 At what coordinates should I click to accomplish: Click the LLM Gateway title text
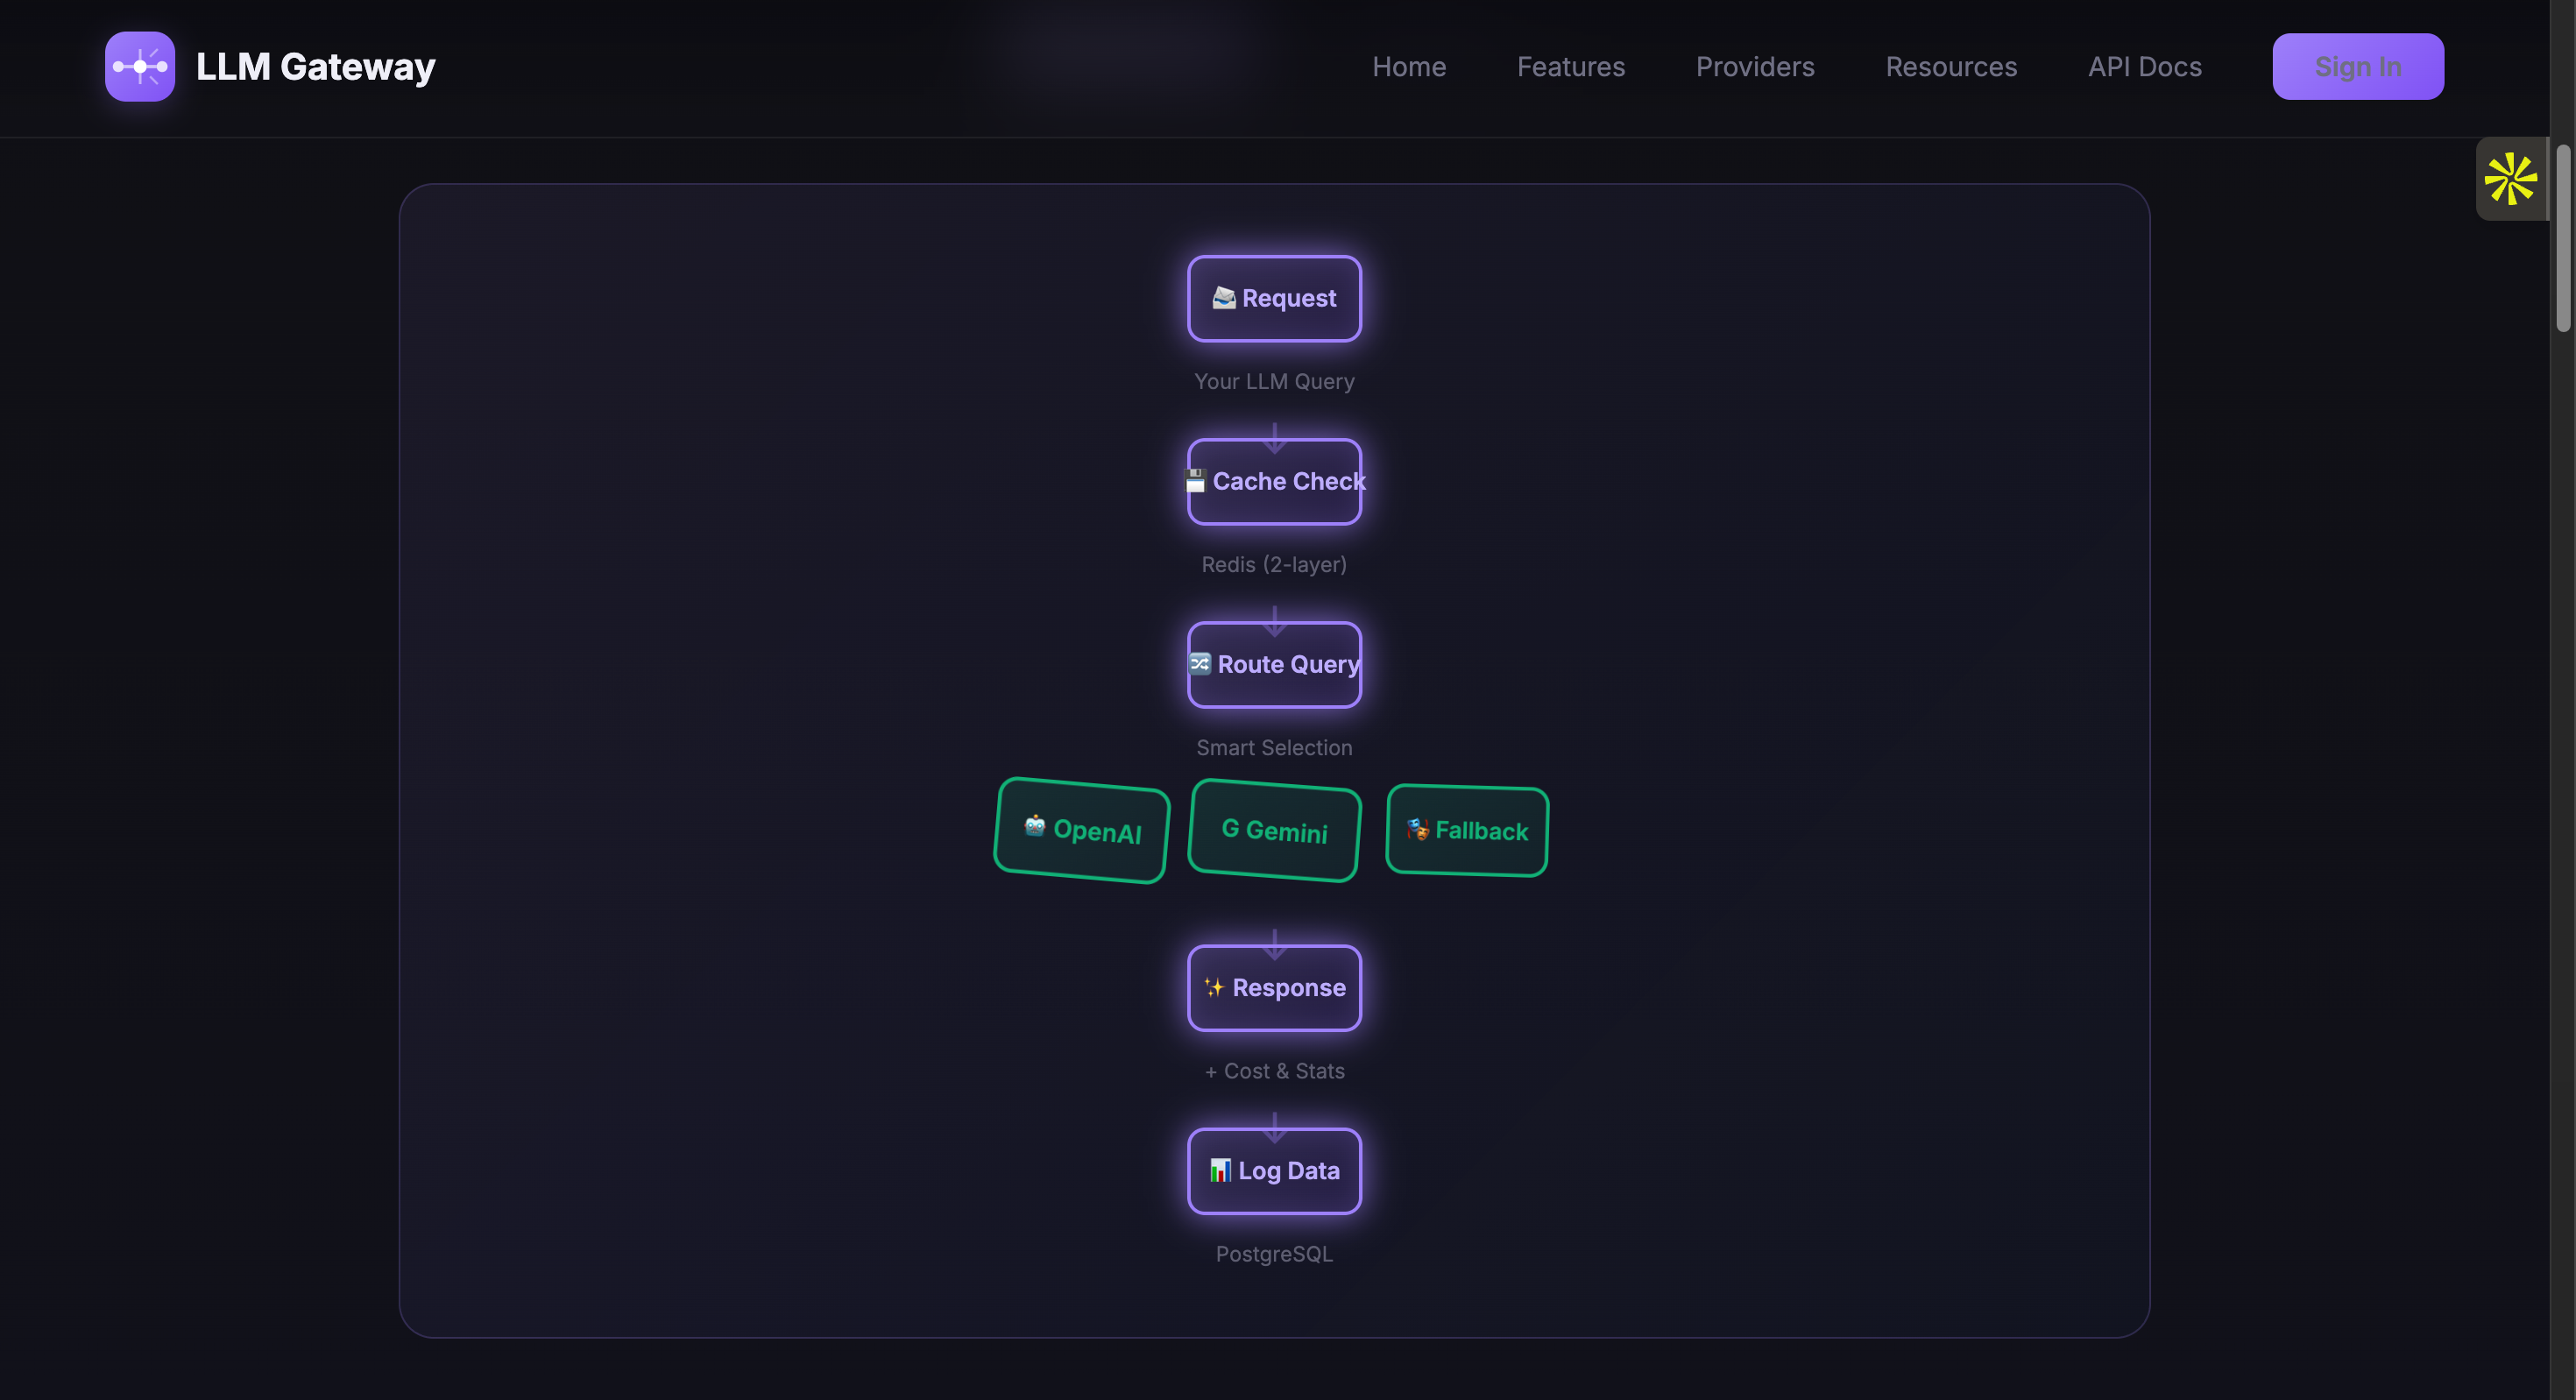tap(315, 66)
